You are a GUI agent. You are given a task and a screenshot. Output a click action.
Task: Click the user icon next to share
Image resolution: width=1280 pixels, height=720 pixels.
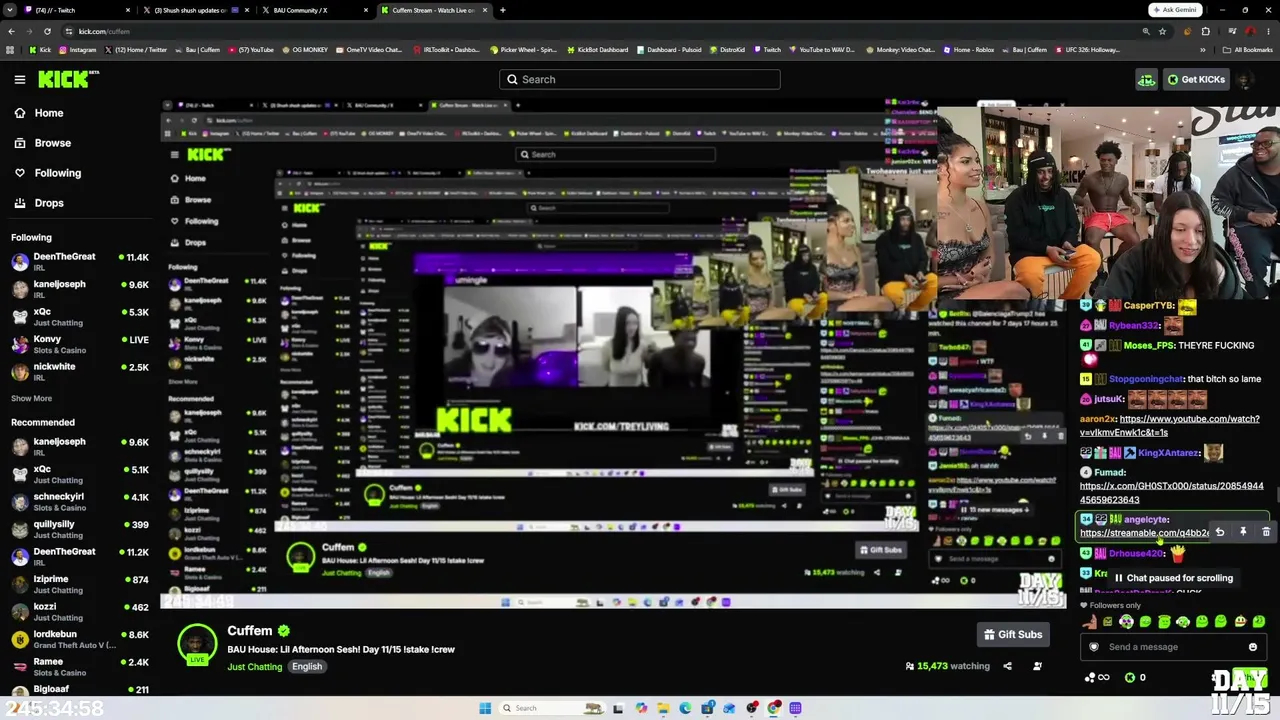pos(1037,666)
